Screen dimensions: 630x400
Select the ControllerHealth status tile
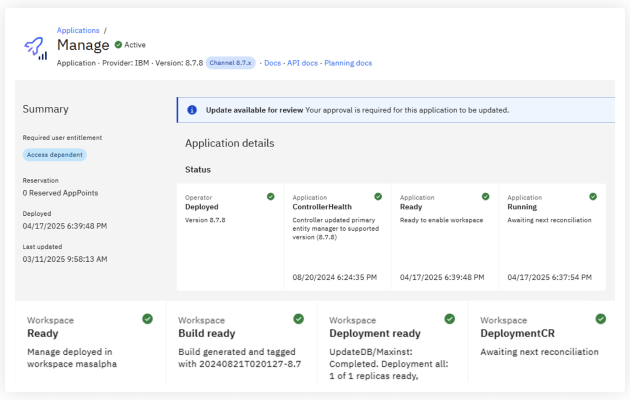tap(337, 235)
